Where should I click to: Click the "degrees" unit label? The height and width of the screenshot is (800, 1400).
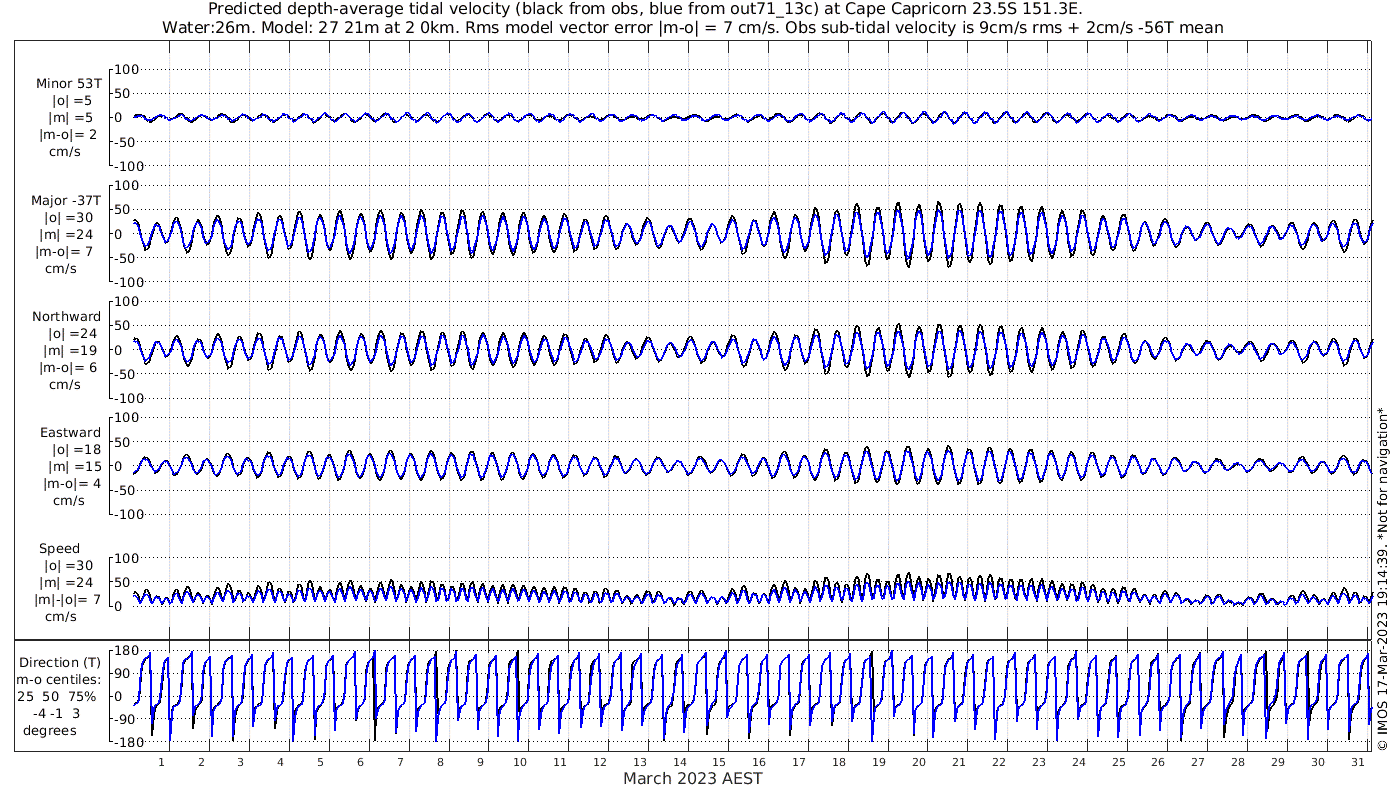tap(51, 731)
